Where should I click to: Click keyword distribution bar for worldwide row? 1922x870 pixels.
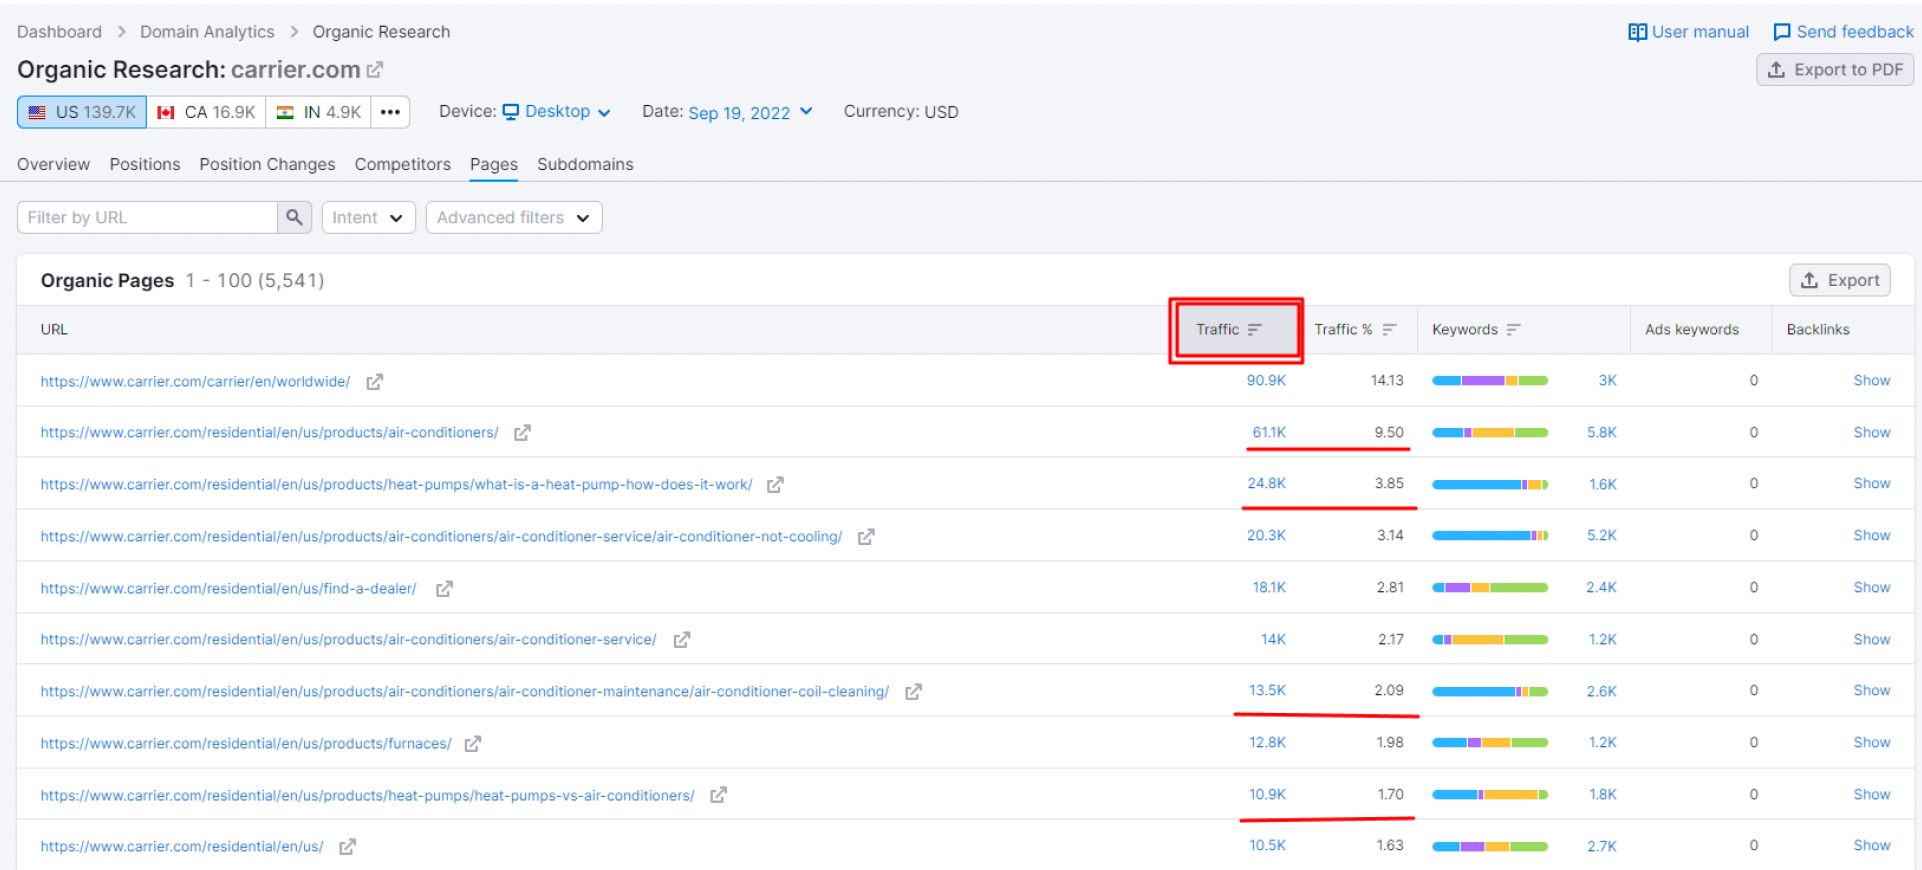(1490, 381)
